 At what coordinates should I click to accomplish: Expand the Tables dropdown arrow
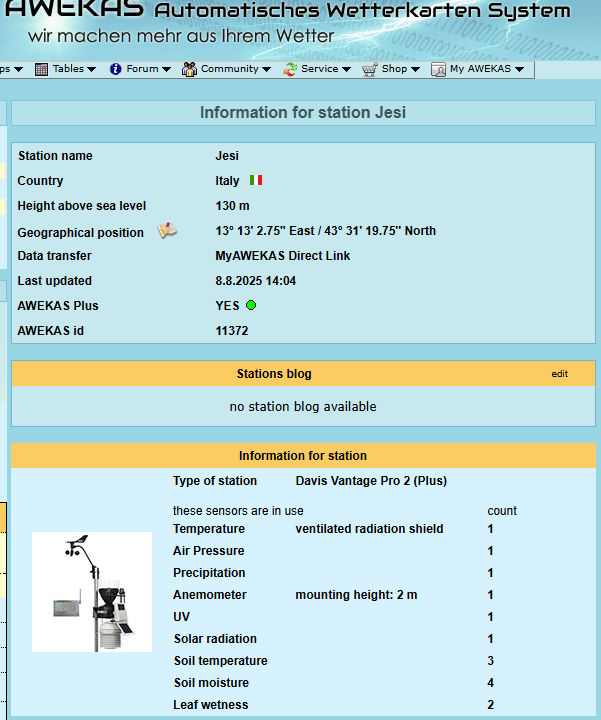91,69
